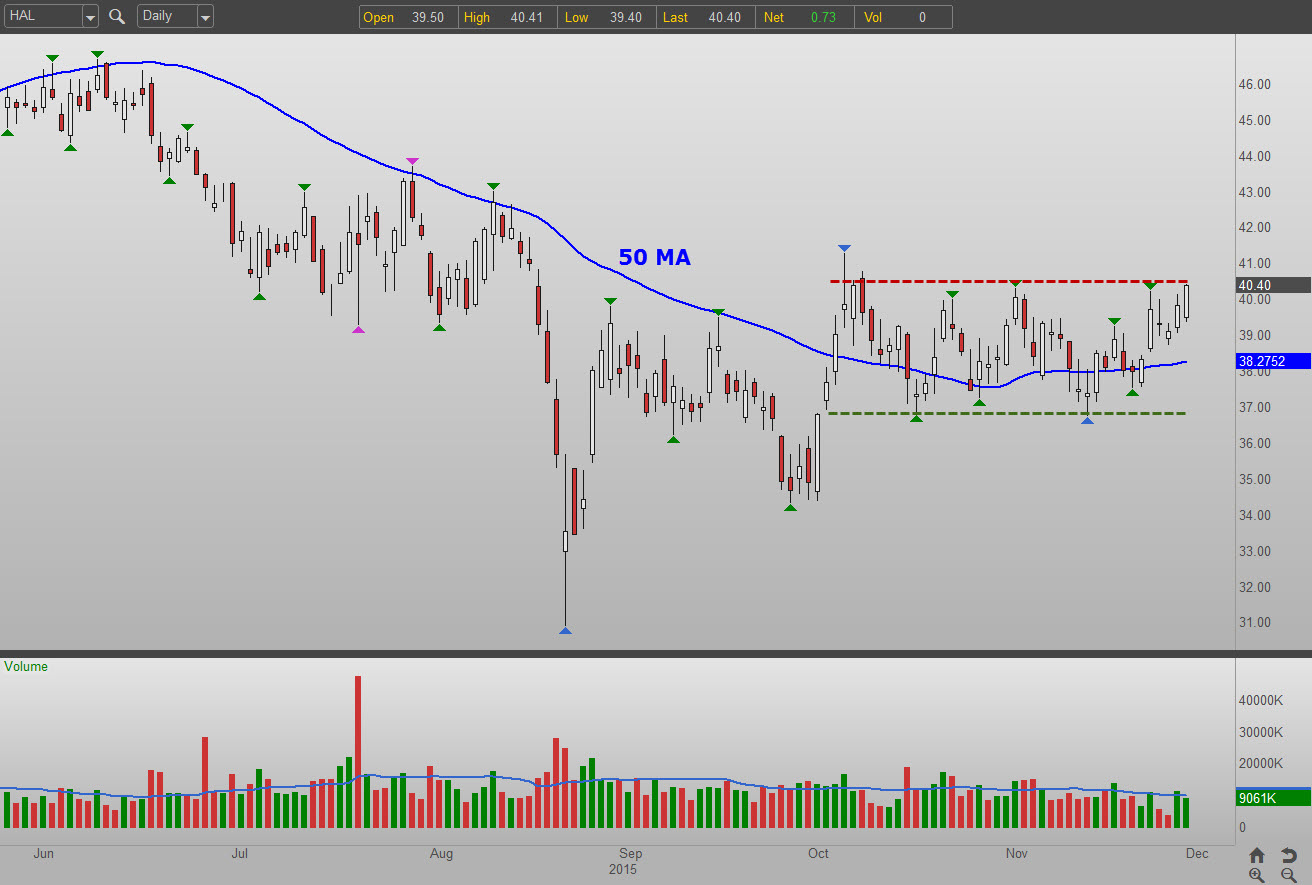This screenshot has height=885, width=1312.
Task: Click the "Jun" month label on time axis
Action: pyautogui.click(x=43, y=854)
